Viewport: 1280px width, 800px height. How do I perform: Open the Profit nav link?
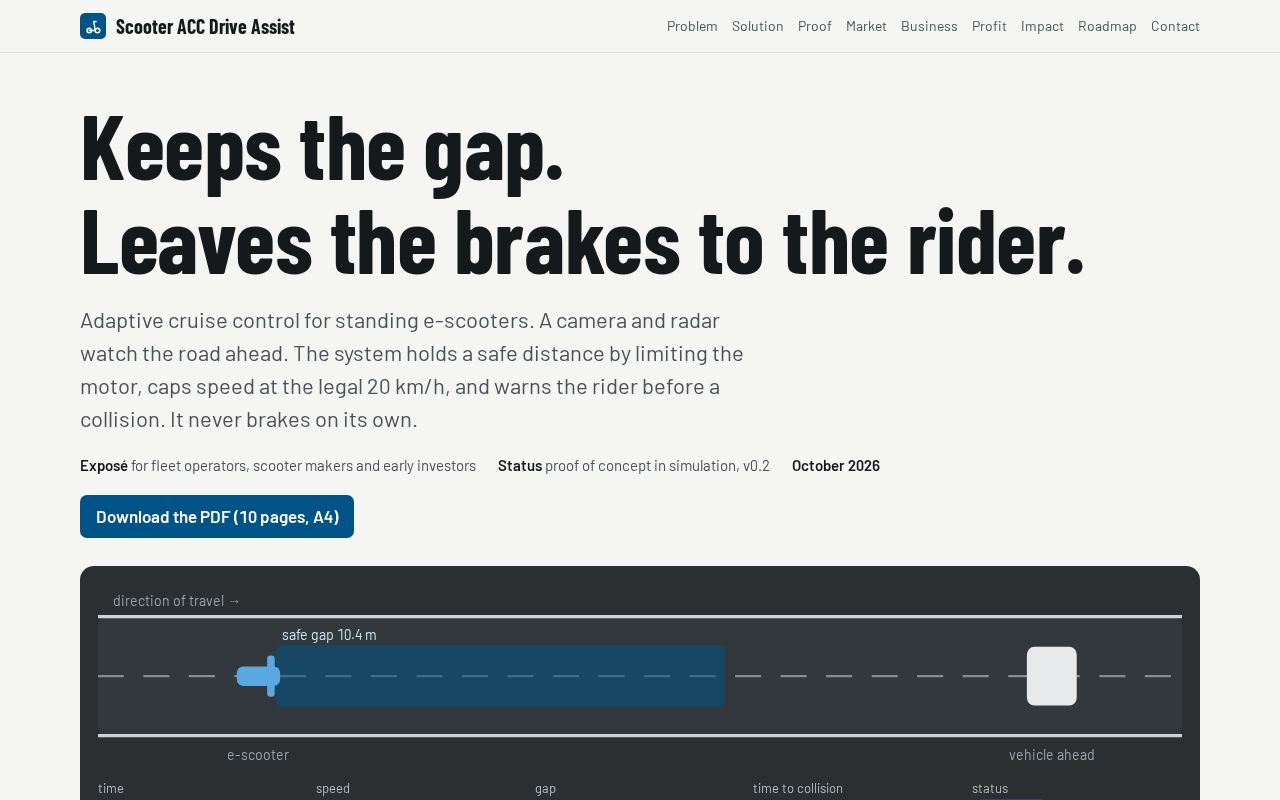point(989,26)
